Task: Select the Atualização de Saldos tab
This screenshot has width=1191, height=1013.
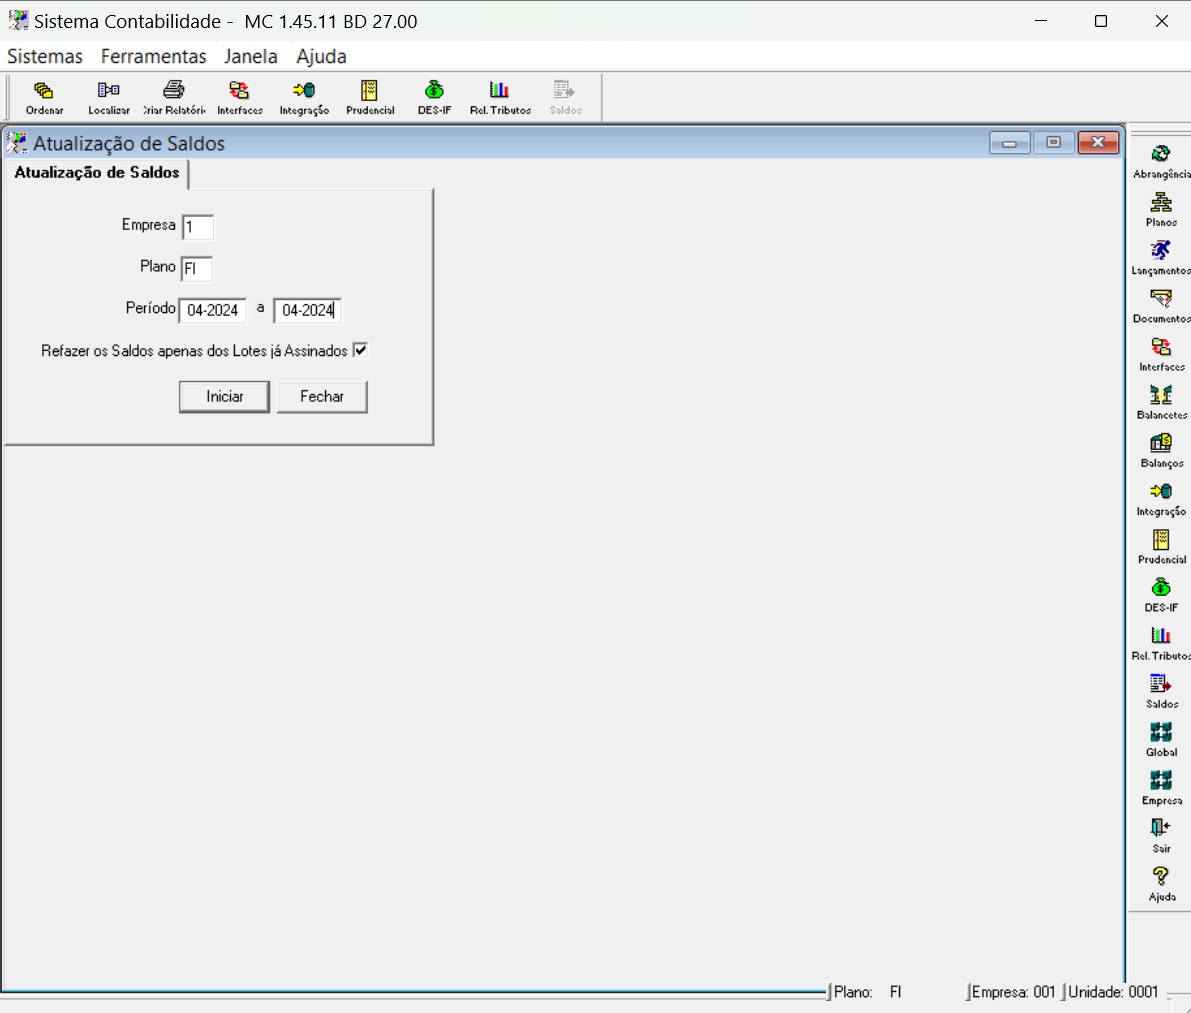Action: coord(96,172)
